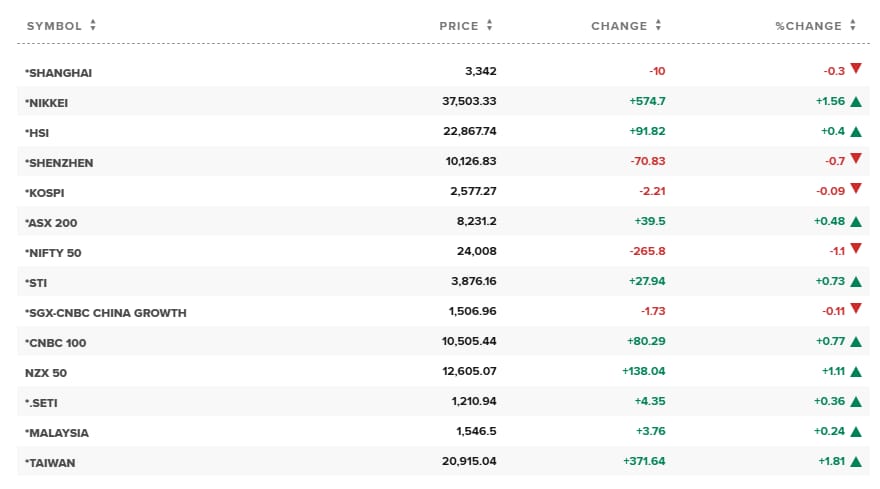Click the sort arrows beside CHANGE header
The image size is (880, 489).
click(x=659, y=26)
